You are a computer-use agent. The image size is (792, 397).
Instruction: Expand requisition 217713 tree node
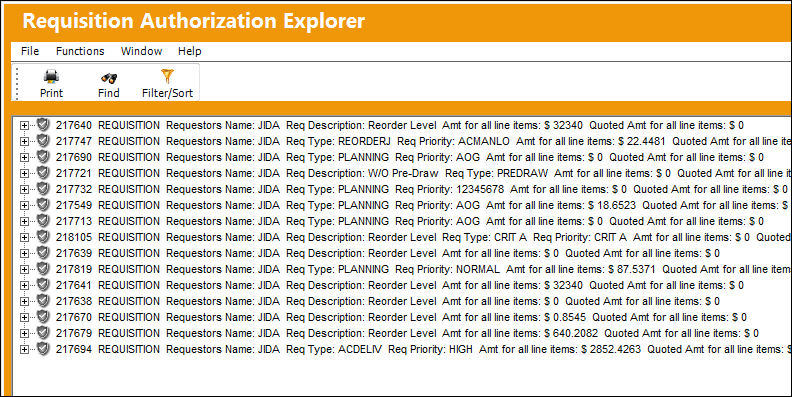pyautogui.click(x=24, y=222)
